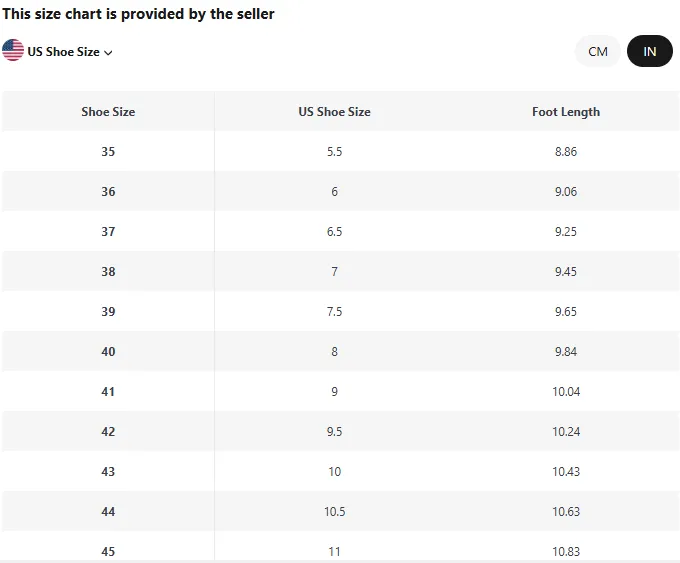Click foot length 10.04 value

pos(566,392)
